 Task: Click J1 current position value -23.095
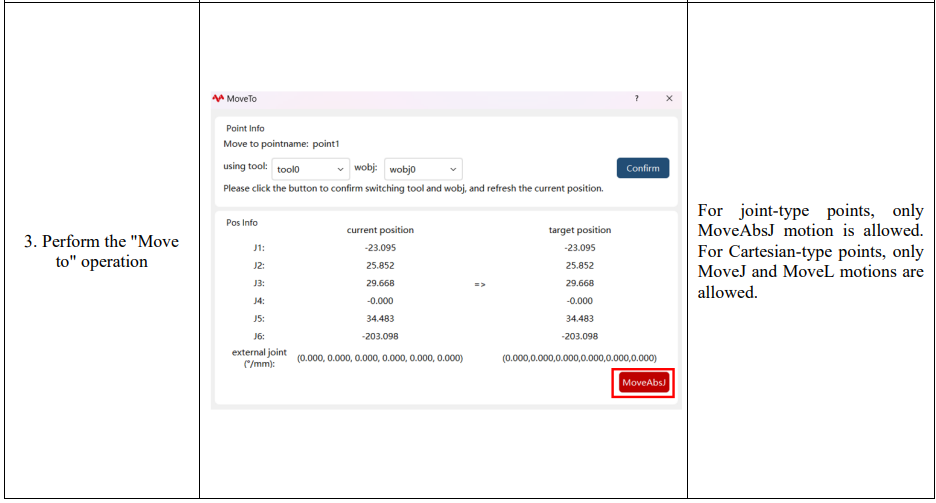380,248
